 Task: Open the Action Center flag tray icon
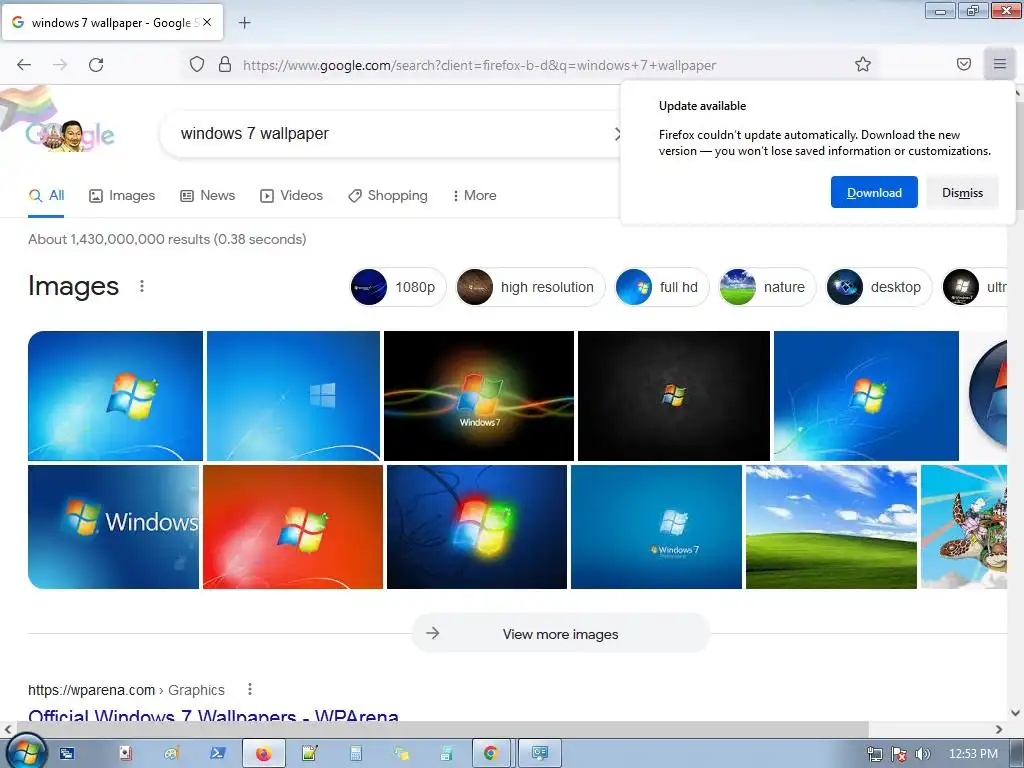tap(899, 754)
